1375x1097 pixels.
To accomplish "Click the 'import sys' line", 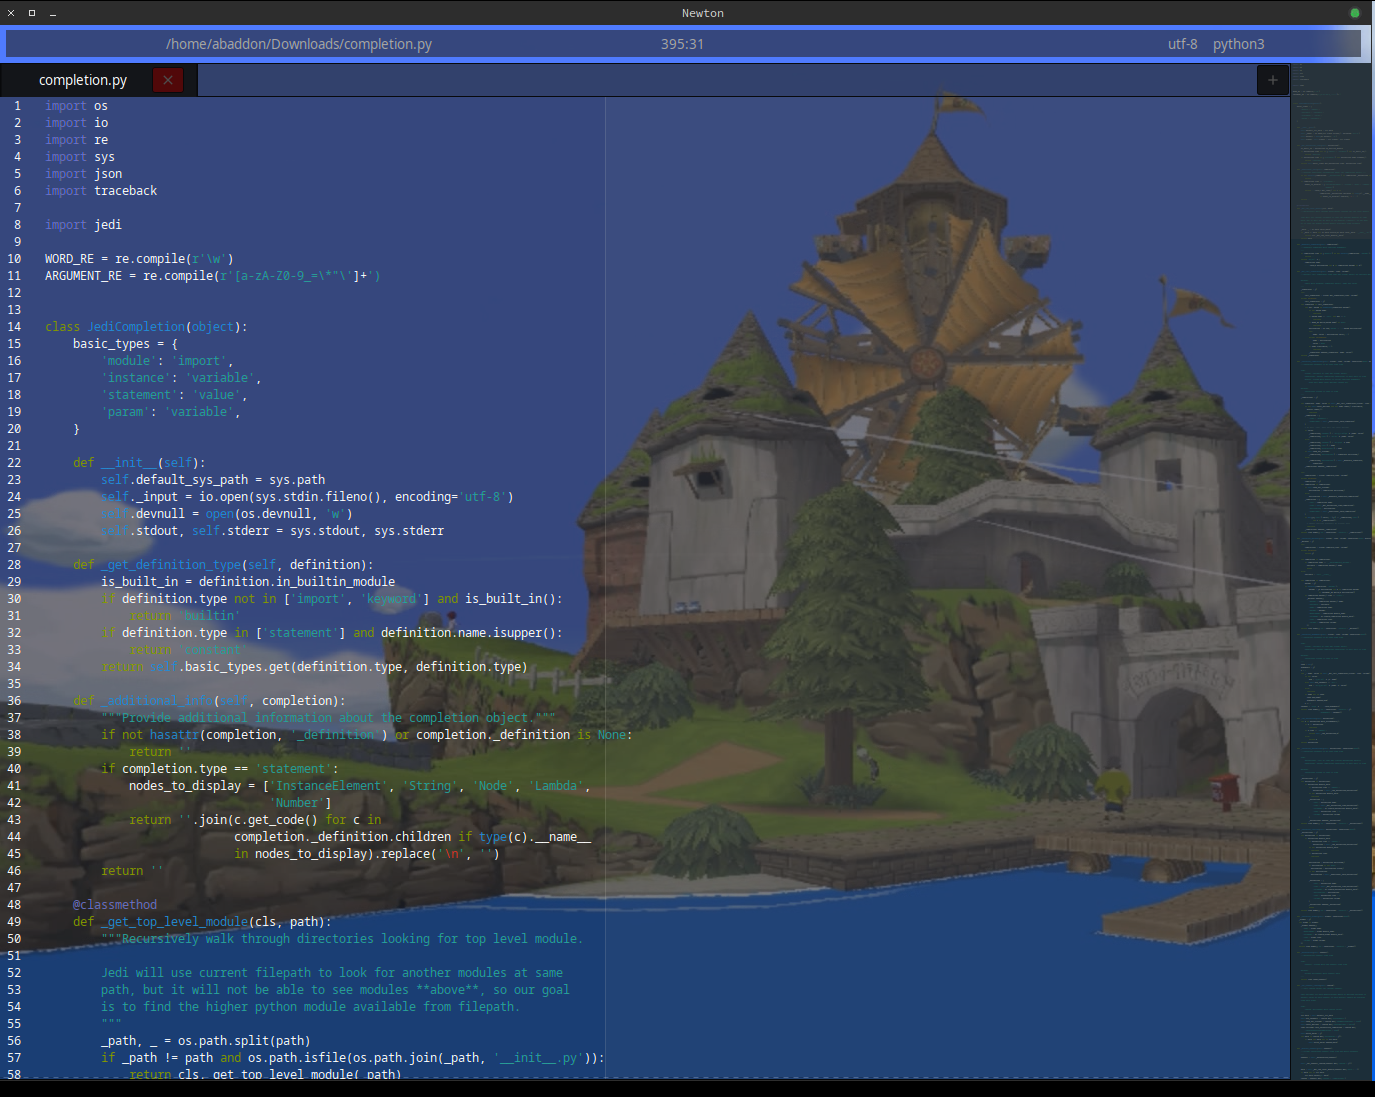I will point(80,157).
